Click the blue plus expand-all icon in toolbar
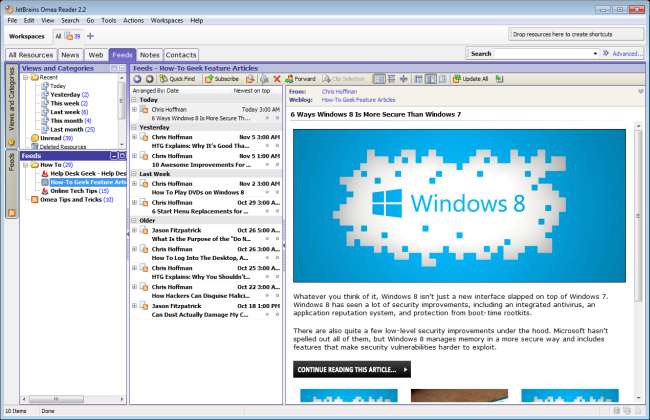650x420 pixels. click(404, 79)
